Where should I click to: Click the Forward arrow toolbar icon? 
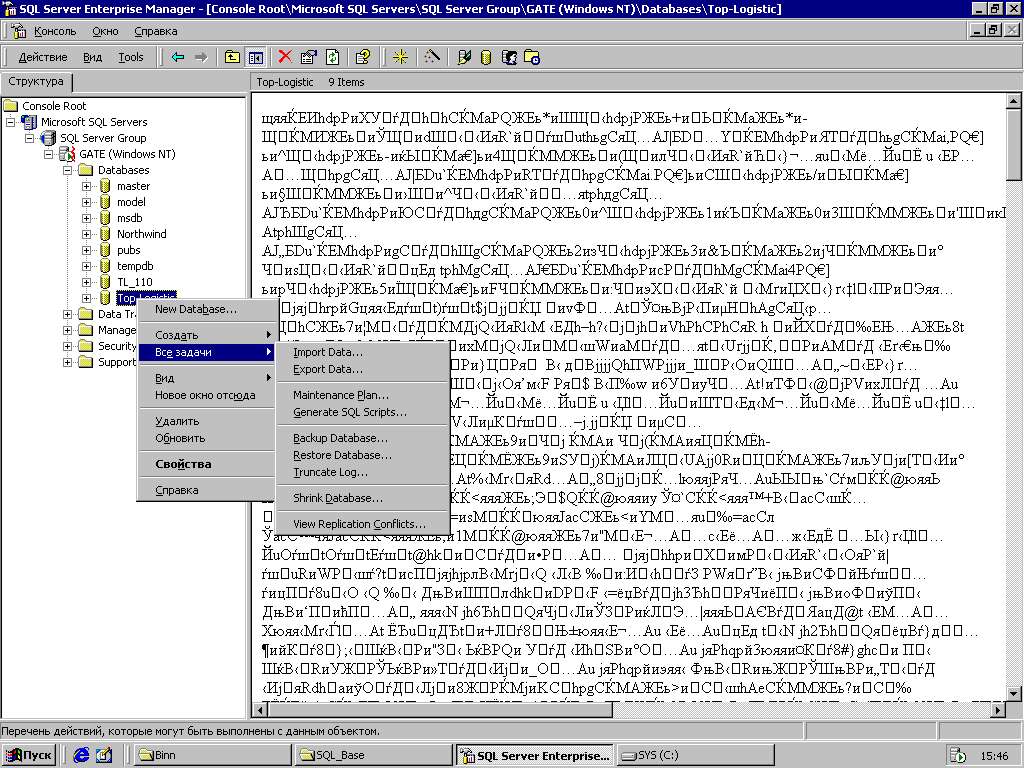[x=200, y=57]
